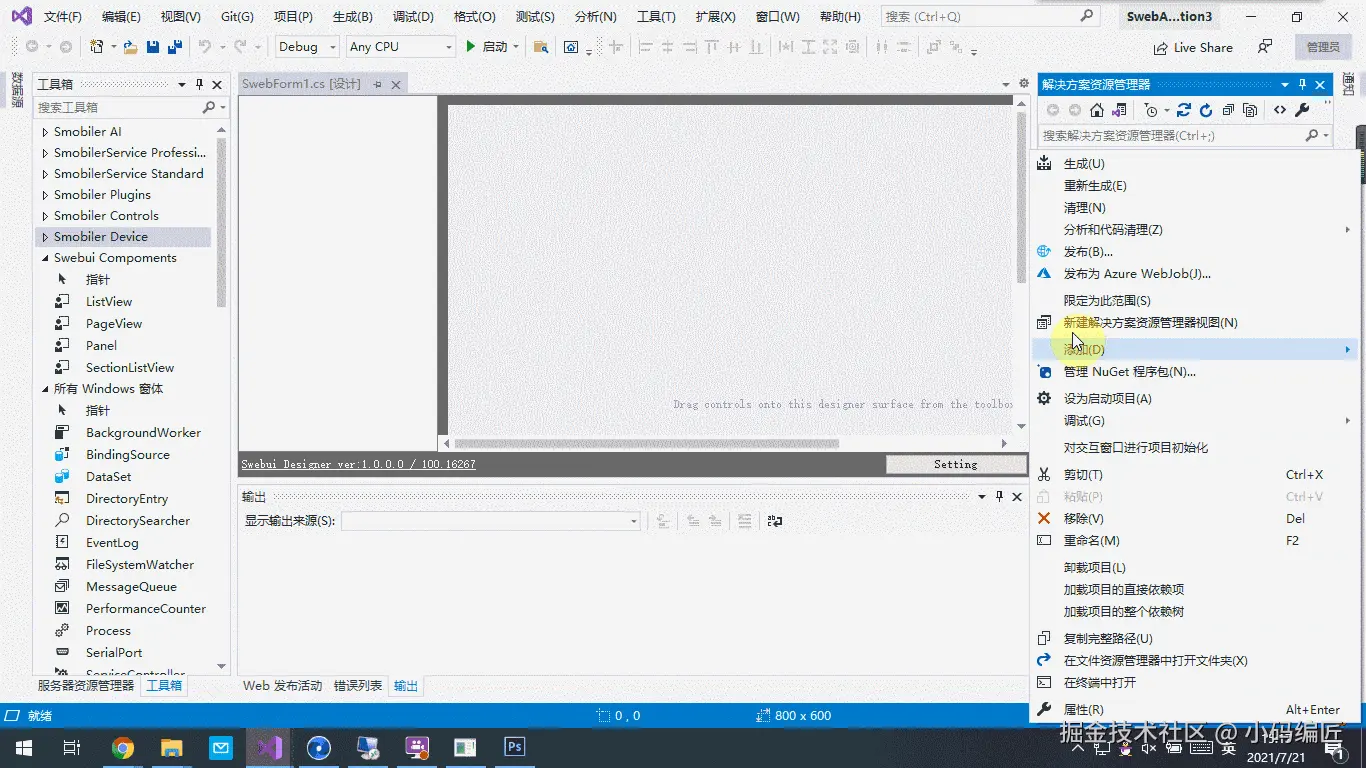Click the Swebui Designer version link
Image resolution: width=1366 pixels, height=768 pixels.
click(x=358, y=465)
